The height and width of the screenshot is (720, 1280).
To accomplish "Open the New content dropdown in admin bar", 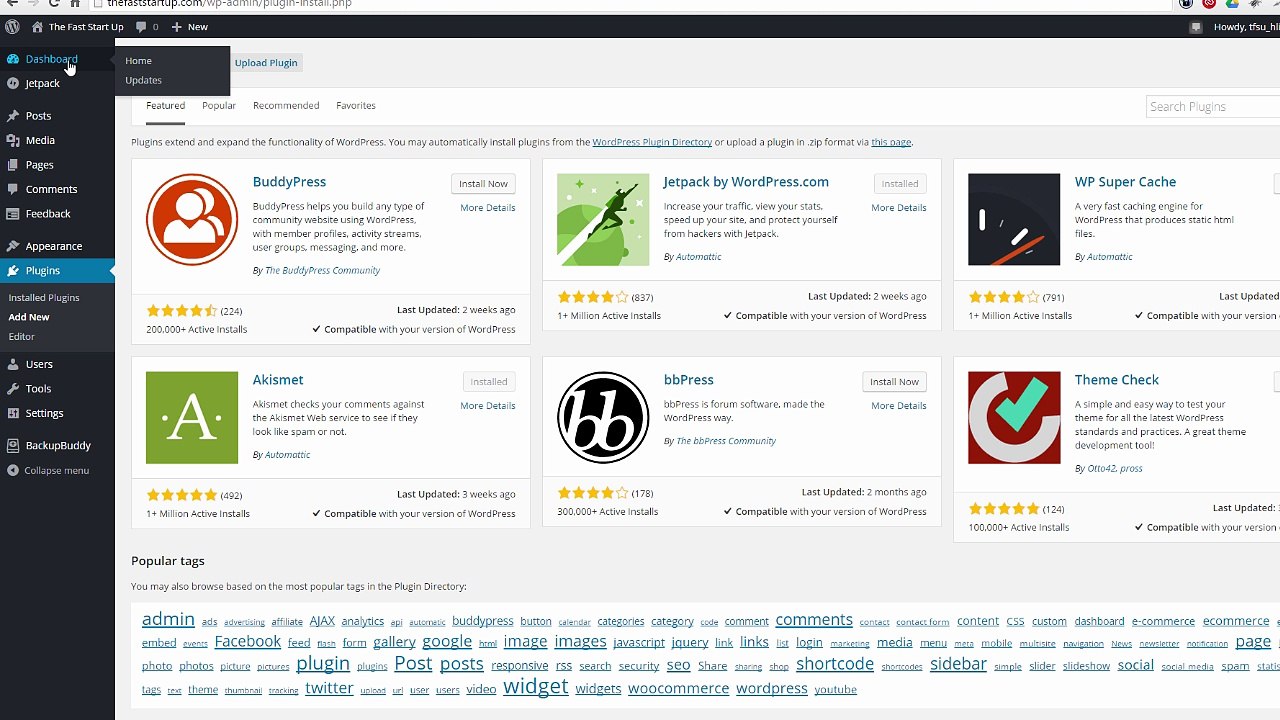I will tap(189, 27).
